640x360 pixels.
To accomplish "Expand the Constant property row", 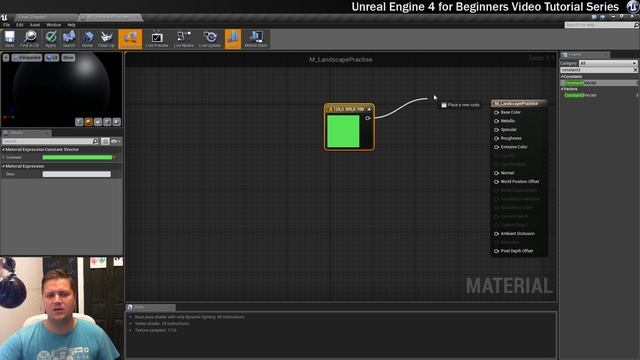I will tap(3, 157).
